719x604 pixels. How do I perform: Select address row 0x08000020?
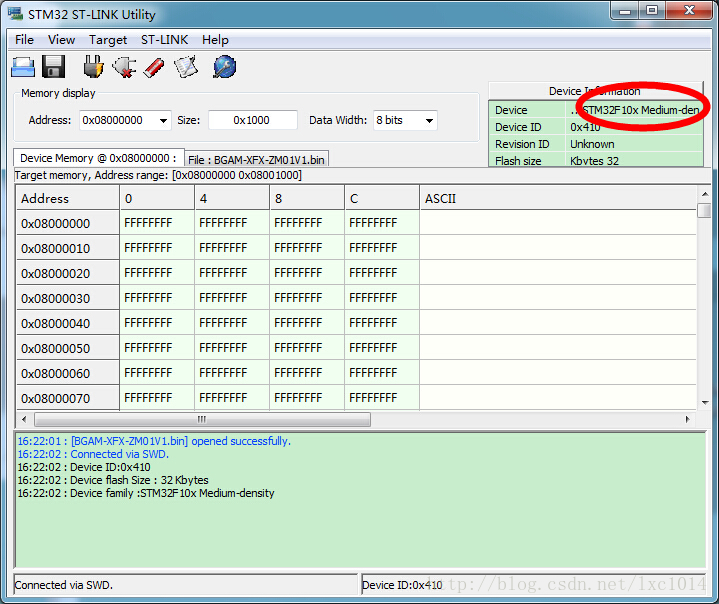(x=68, y=273)
